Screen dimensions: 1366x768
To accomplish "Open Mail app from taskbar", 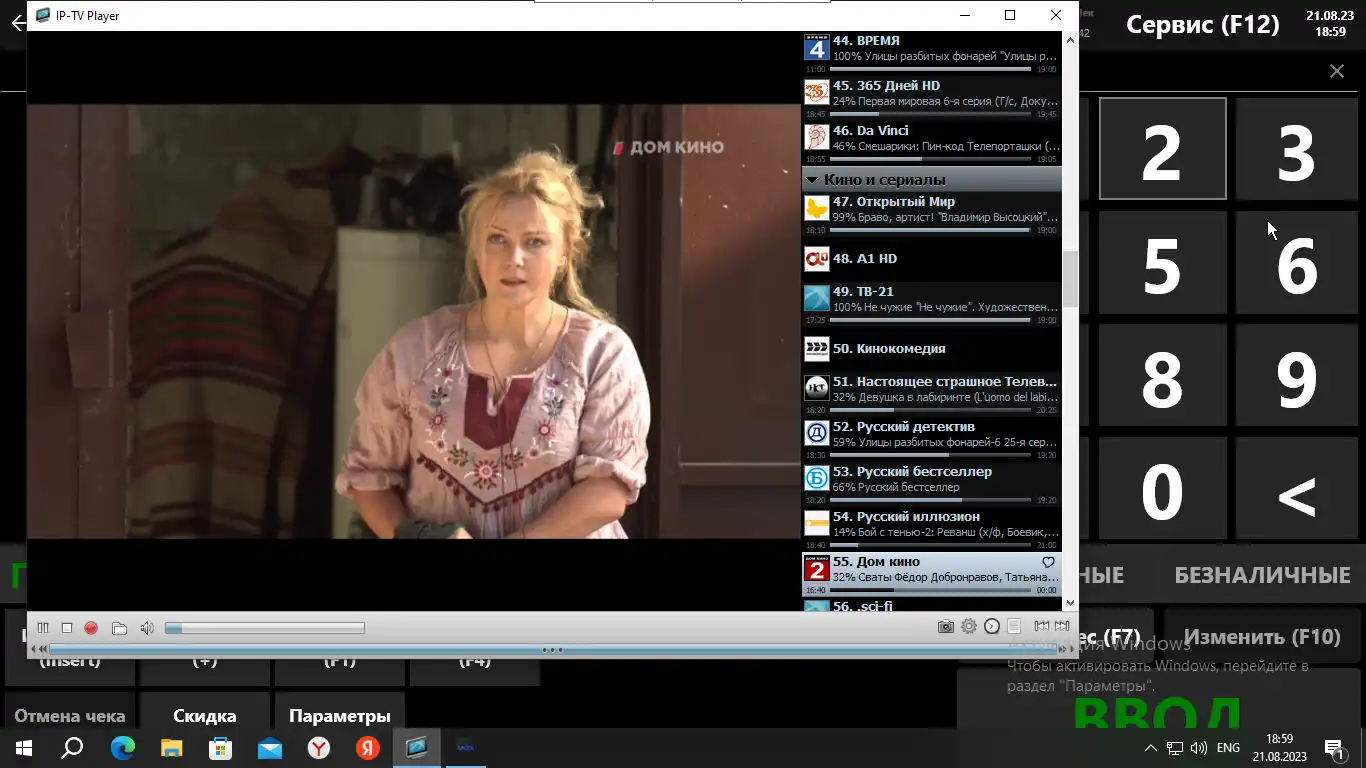I will (x=269, y=748).
